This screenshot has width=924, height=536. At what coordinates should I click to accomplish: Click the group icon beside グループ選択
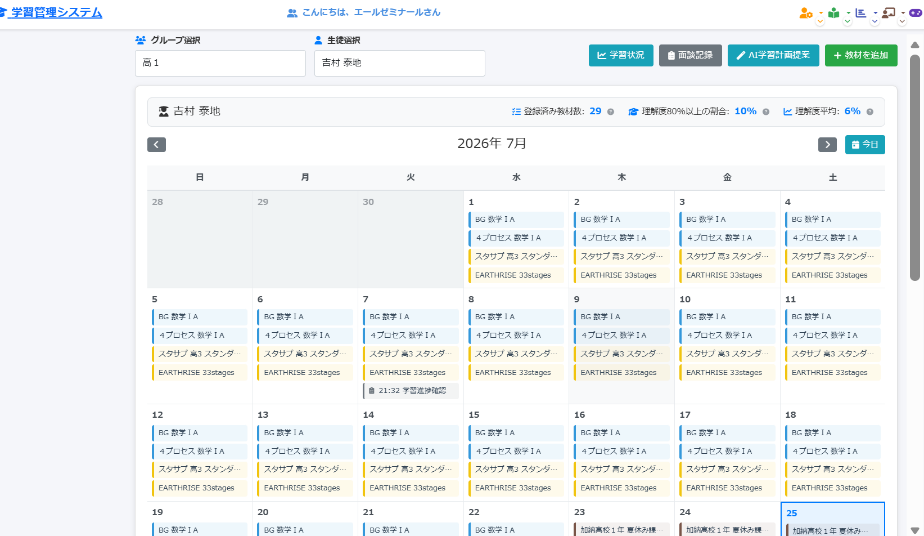pyautogui.click(x=140, y=40)
